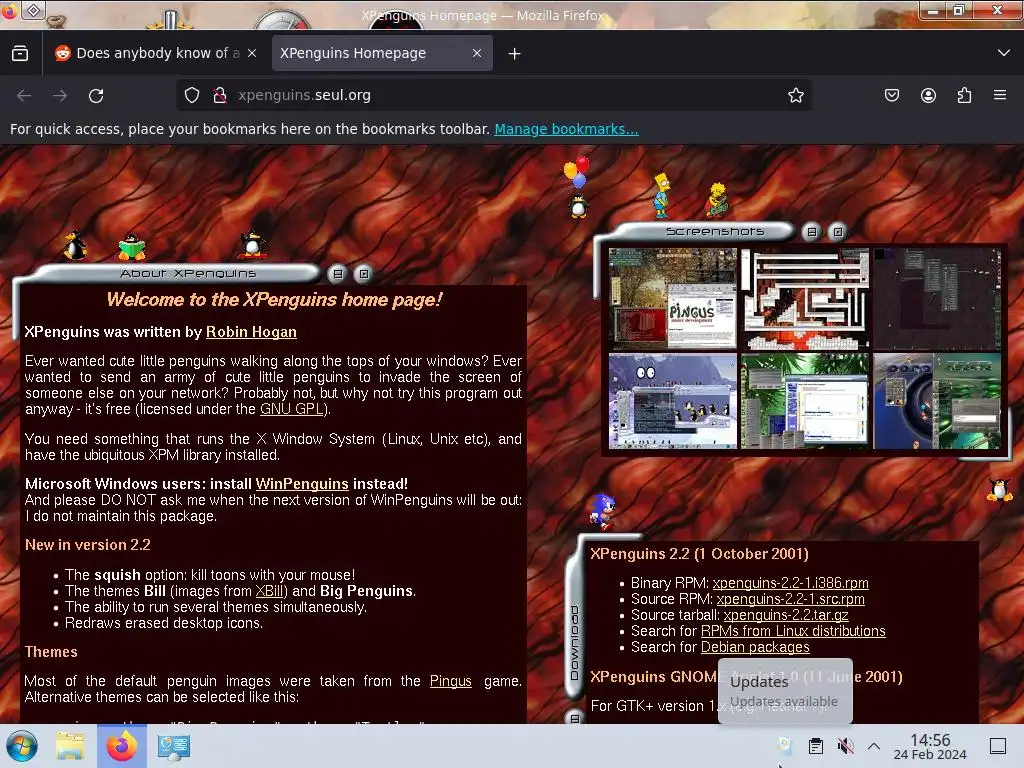
Task: Click the Firefox View icon
Action: coord(20,53)
